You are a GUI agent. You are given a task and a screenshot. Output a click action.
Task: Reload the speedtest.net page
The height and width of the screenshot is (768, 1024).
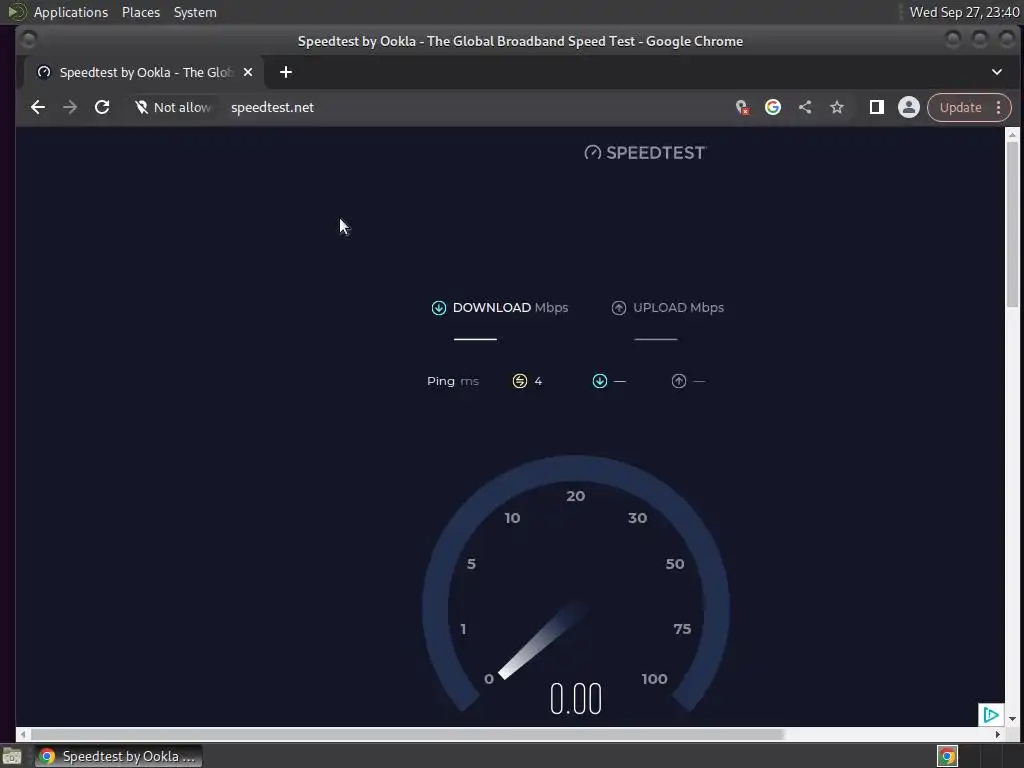pyautogui.click(x=102, y=107)
